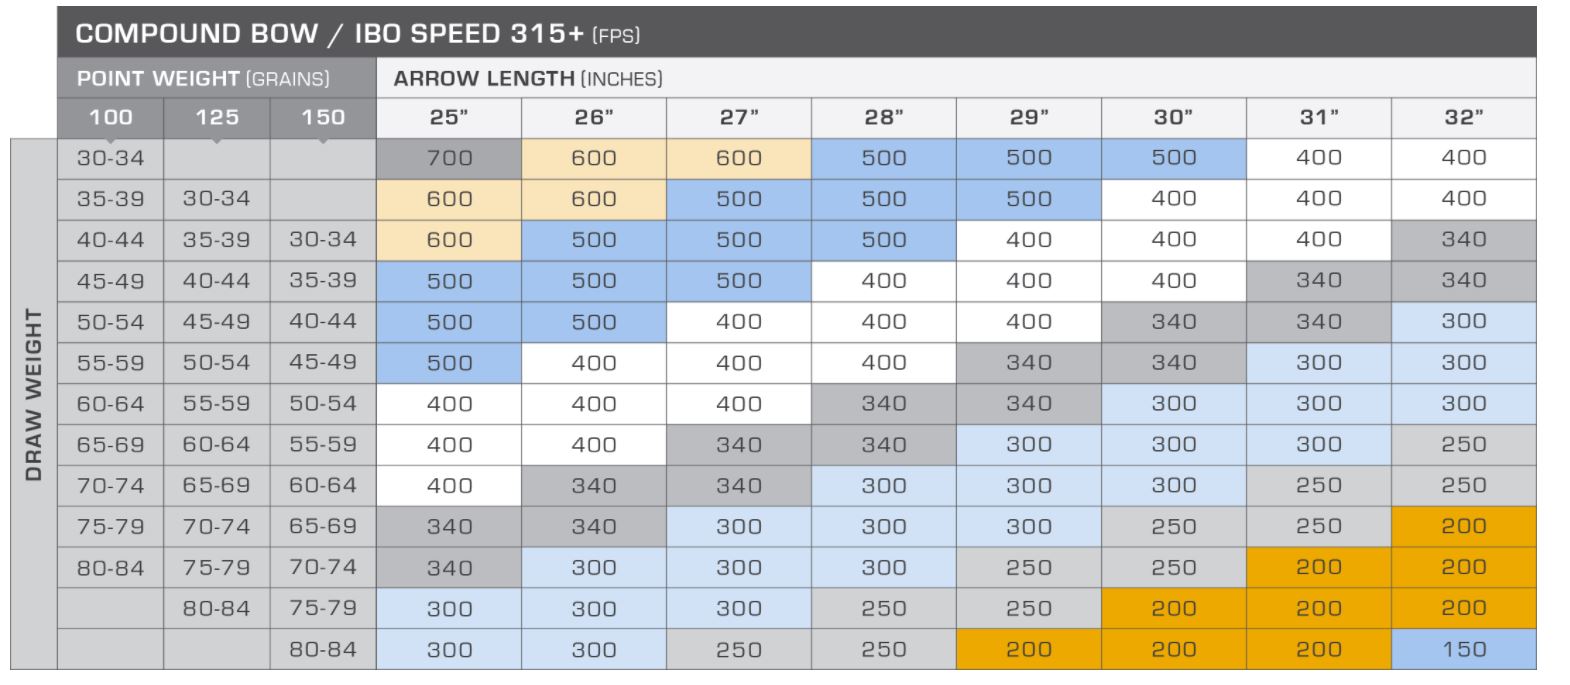Select the 200 cell in the 29" column
The image size is (1570, 685).
point(1029,649)
